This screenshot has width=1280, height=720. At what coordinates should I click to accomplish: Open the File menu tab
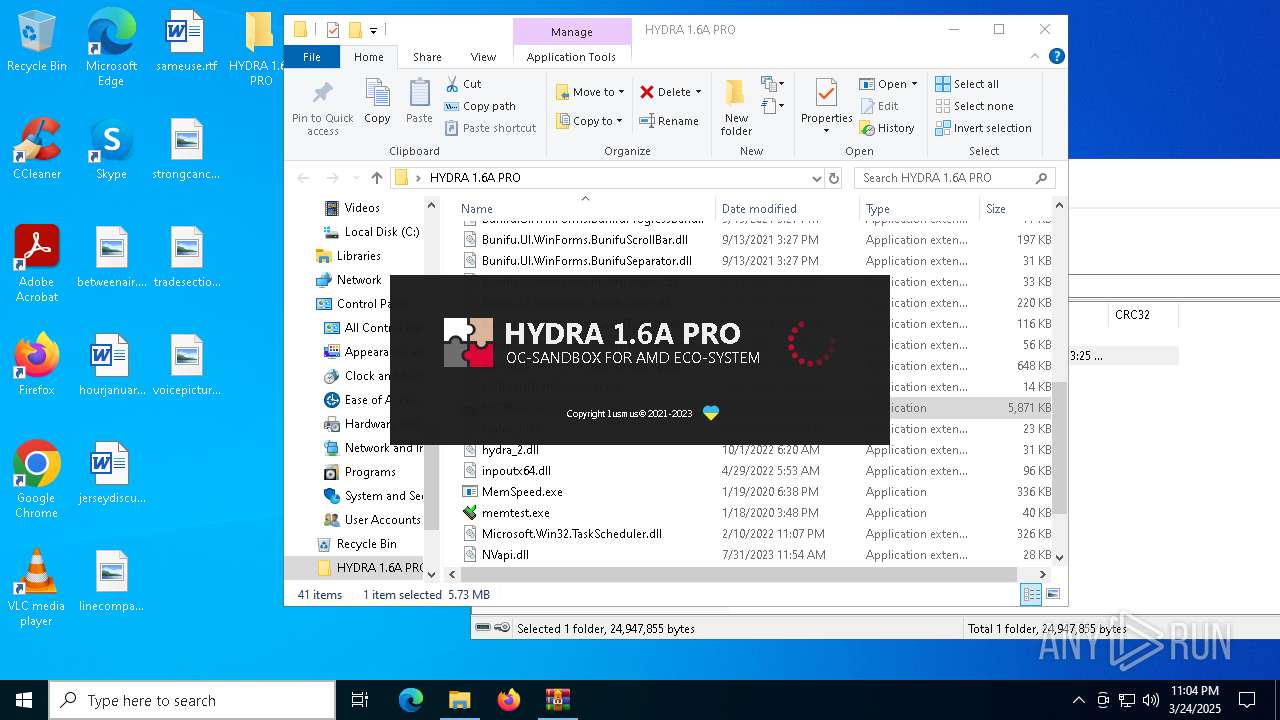(312, 57)
